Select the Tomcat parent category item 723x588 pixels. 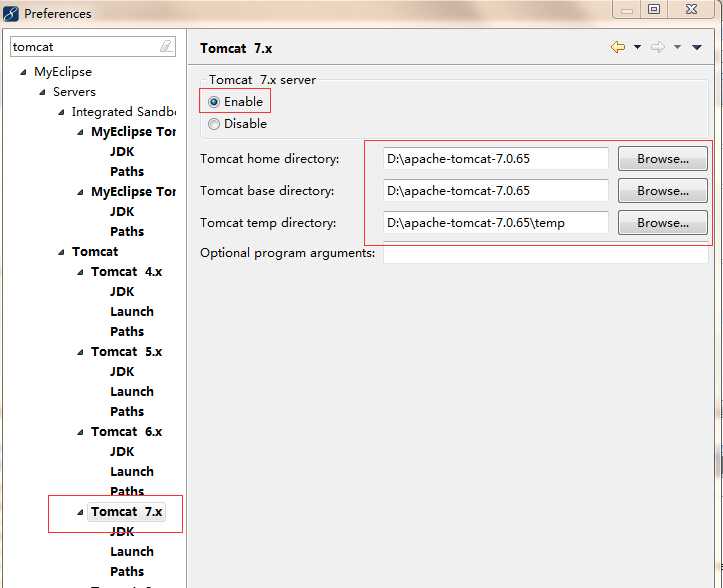95,252
